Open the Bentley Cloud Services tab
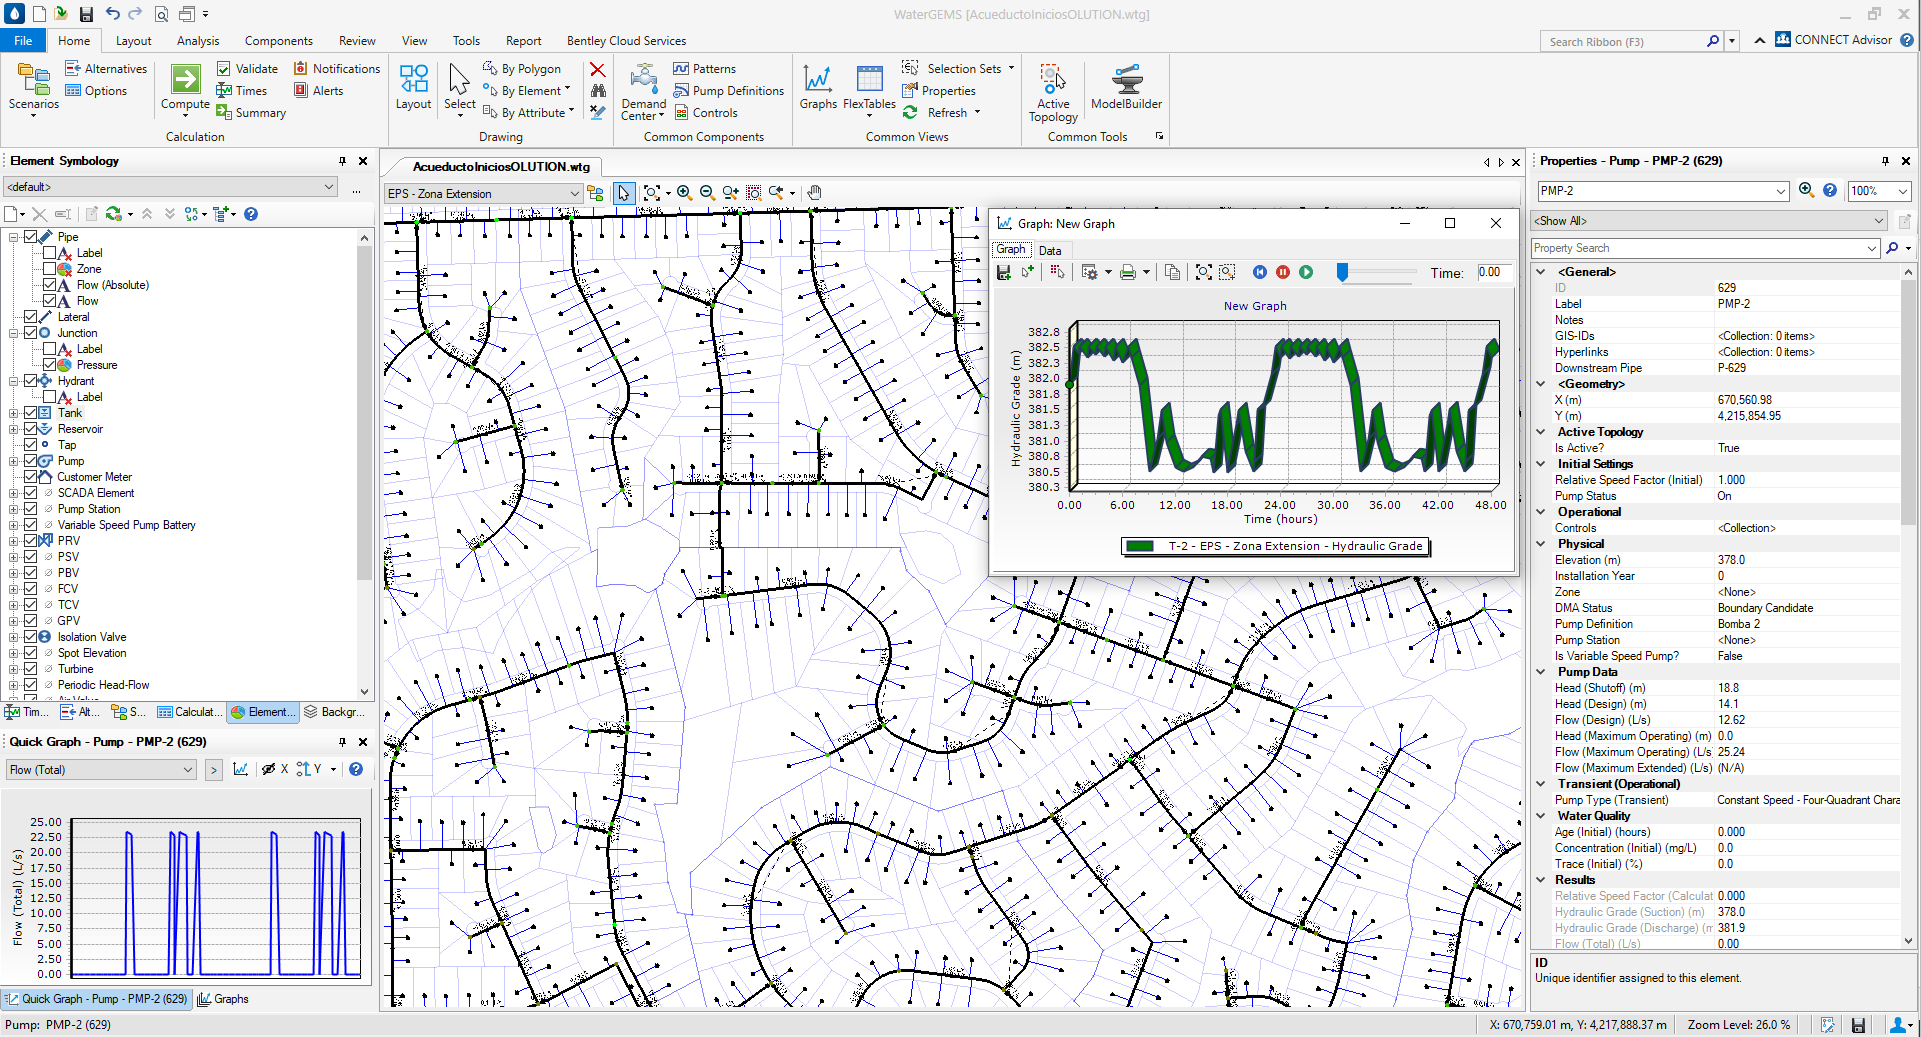 [x=626, y=41]
